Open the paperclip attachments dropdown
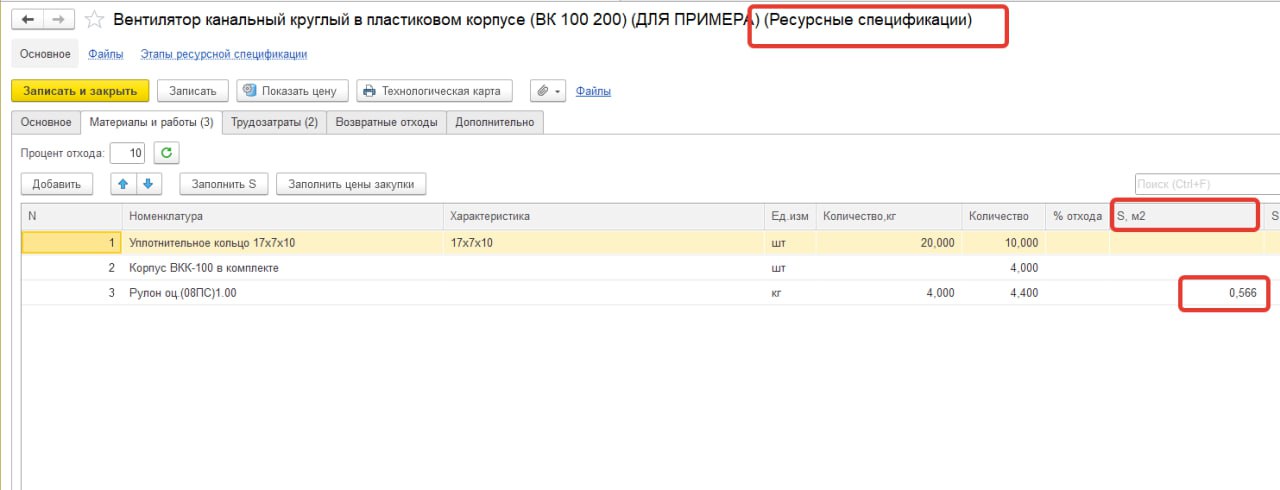 click(547, 91)
